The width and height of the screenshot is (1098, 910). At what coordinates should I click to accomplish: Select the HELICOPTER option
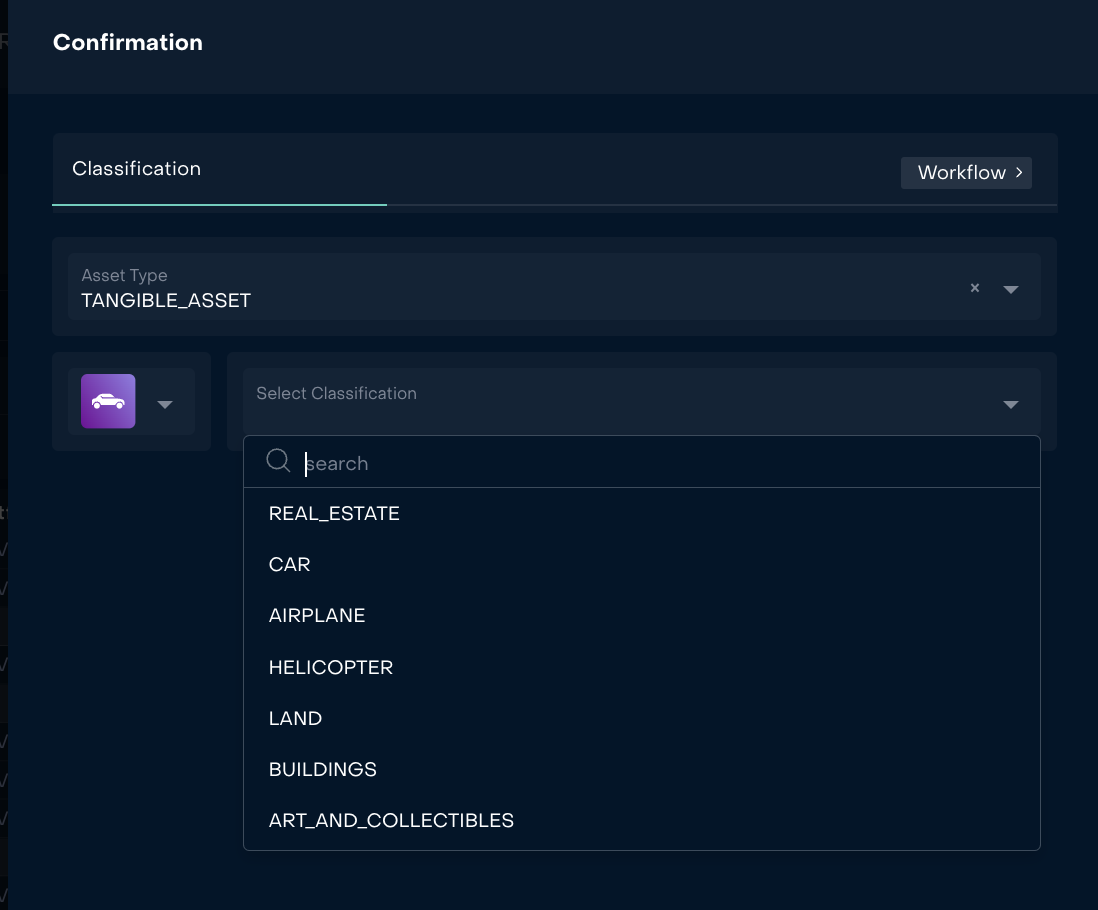[331, 667]
